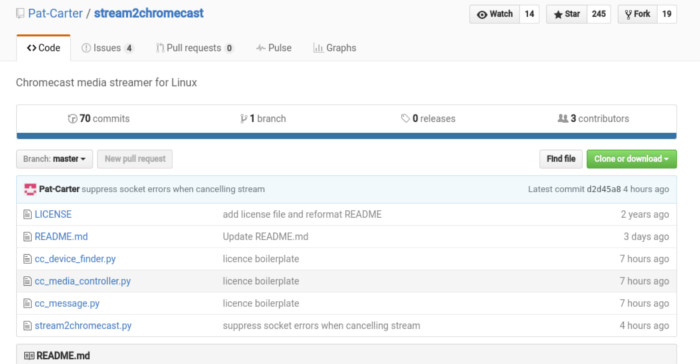Screen dimensions: 700x364
Task: View the 3 contributors list
Action: point(593,118)
